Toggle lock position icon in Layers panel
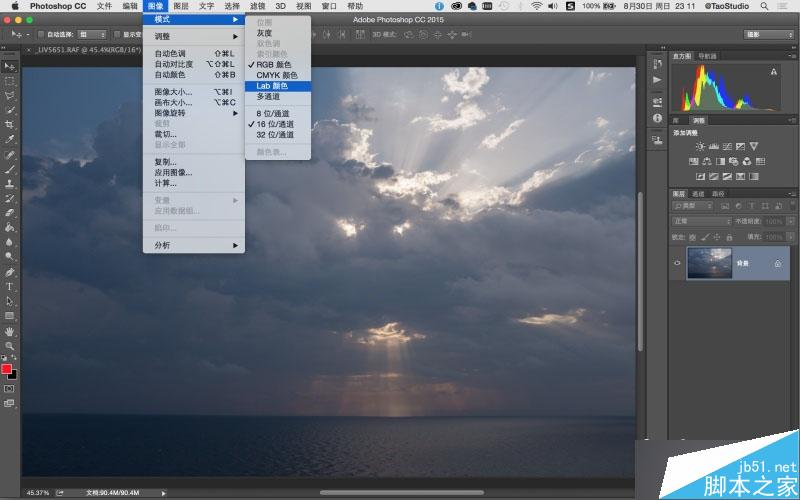The width and height of the screenshot is (800, 500). (717, 237)
